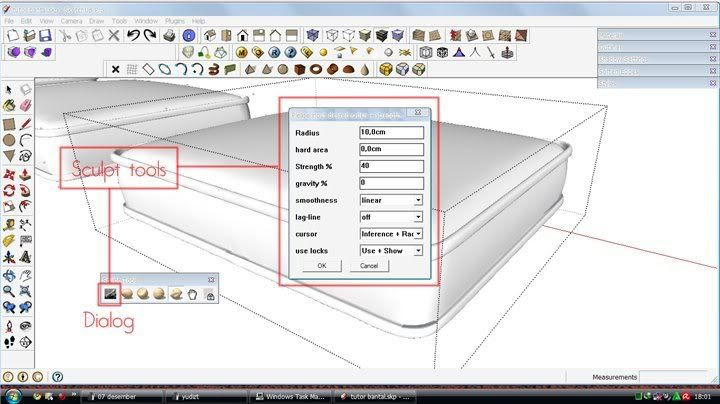Select the Rectangle drawing tool
Image resolution: width=720 pixels, height=404 pixels.
click(9, 124)
